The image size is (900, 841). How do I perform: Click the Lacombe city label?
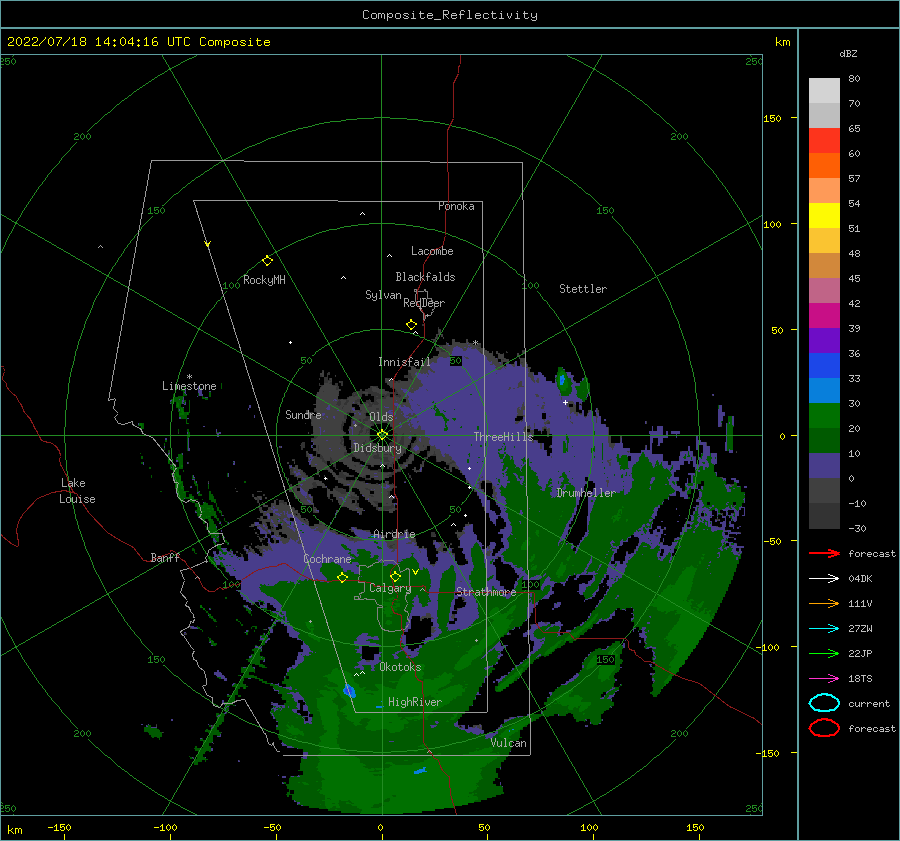tap(432, 251)
